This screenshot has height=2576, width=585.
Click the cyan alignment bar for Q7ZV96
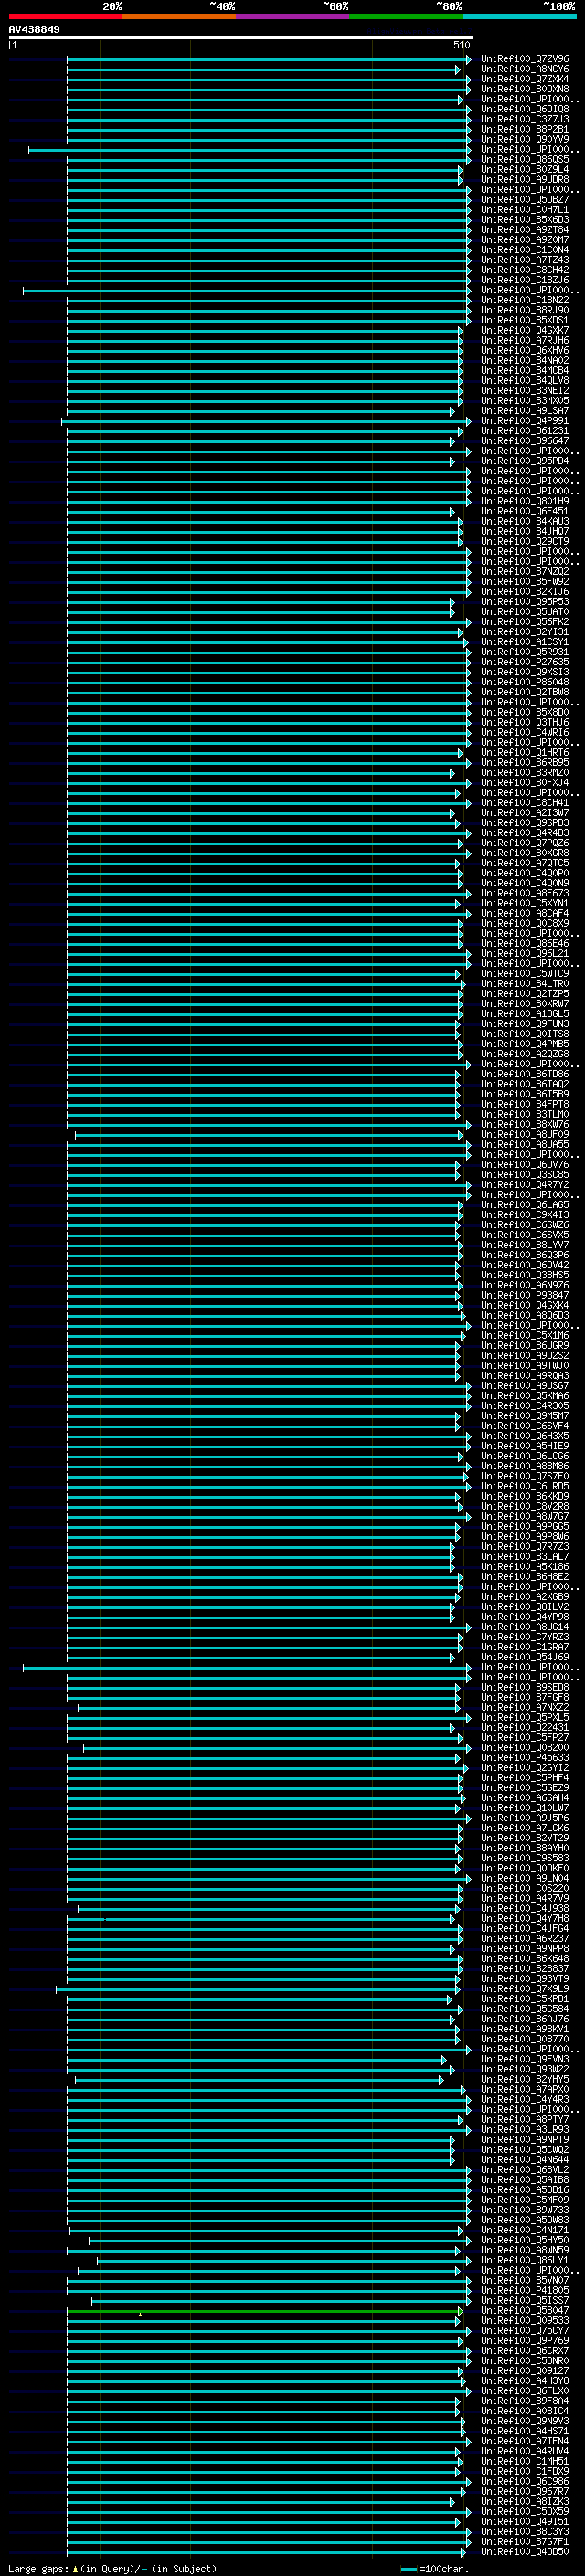pos(270,59)
